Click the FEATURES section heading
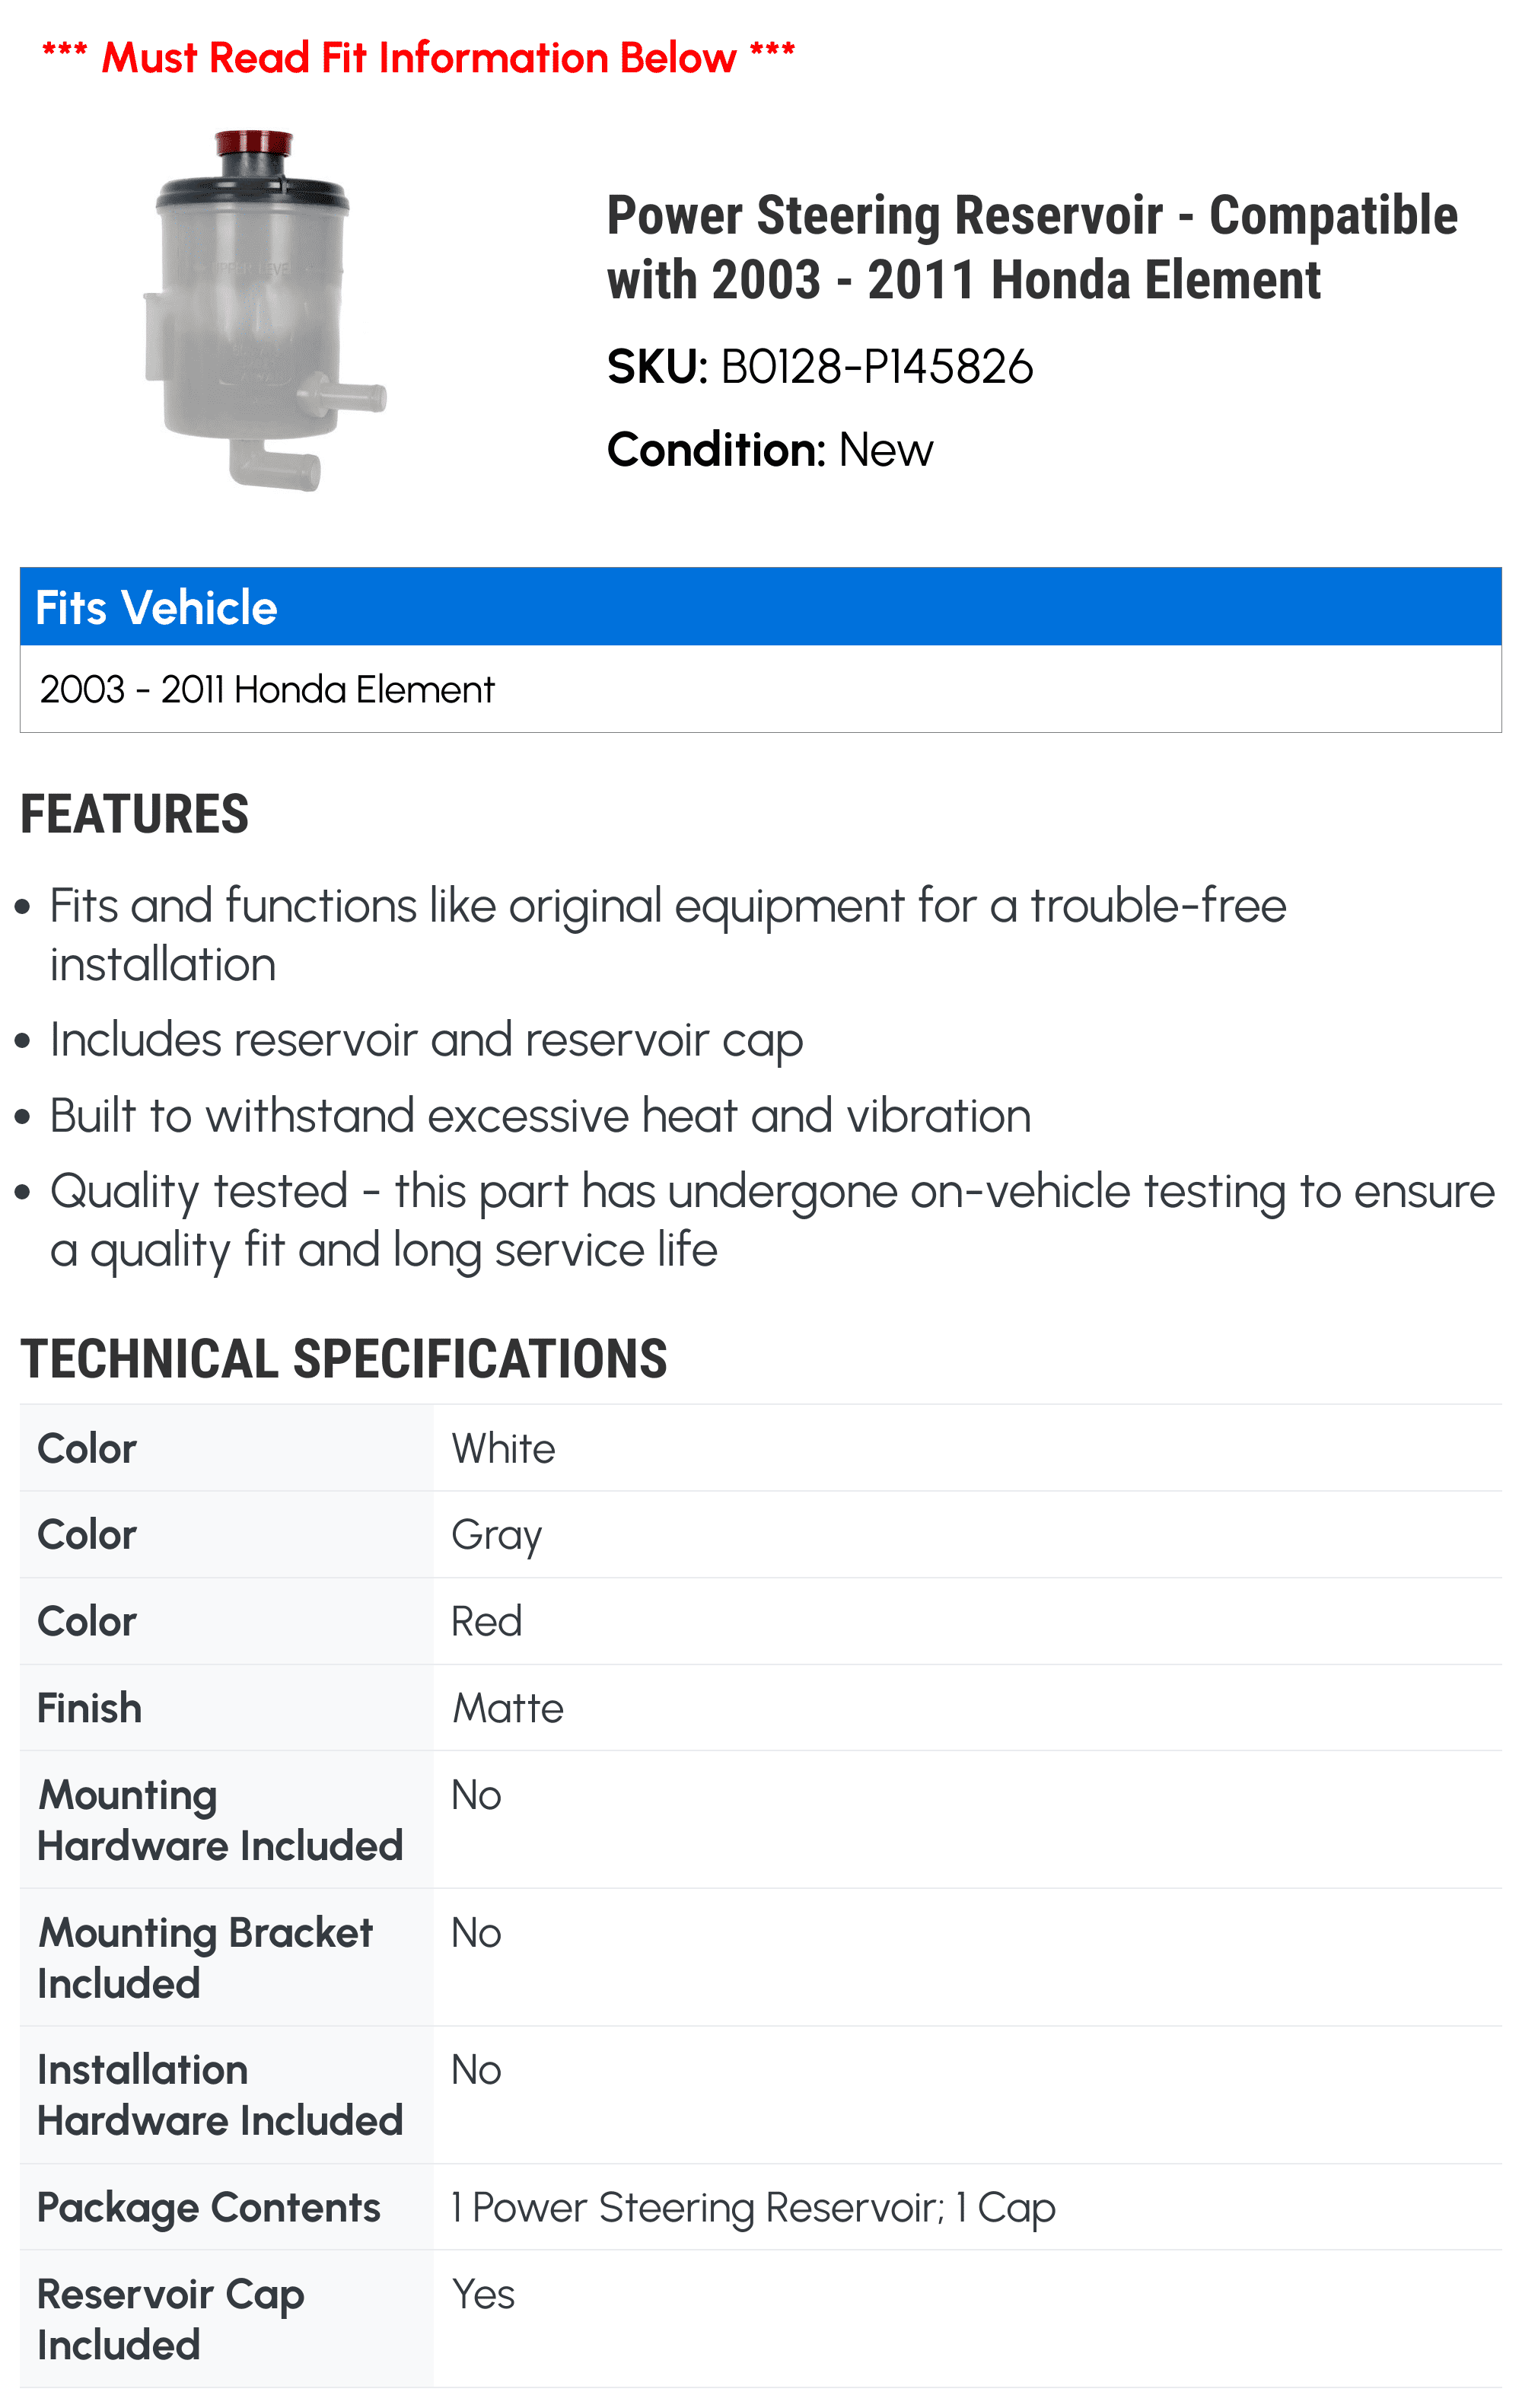This screenshot has width=1522, height=2408. coord(134,814)
